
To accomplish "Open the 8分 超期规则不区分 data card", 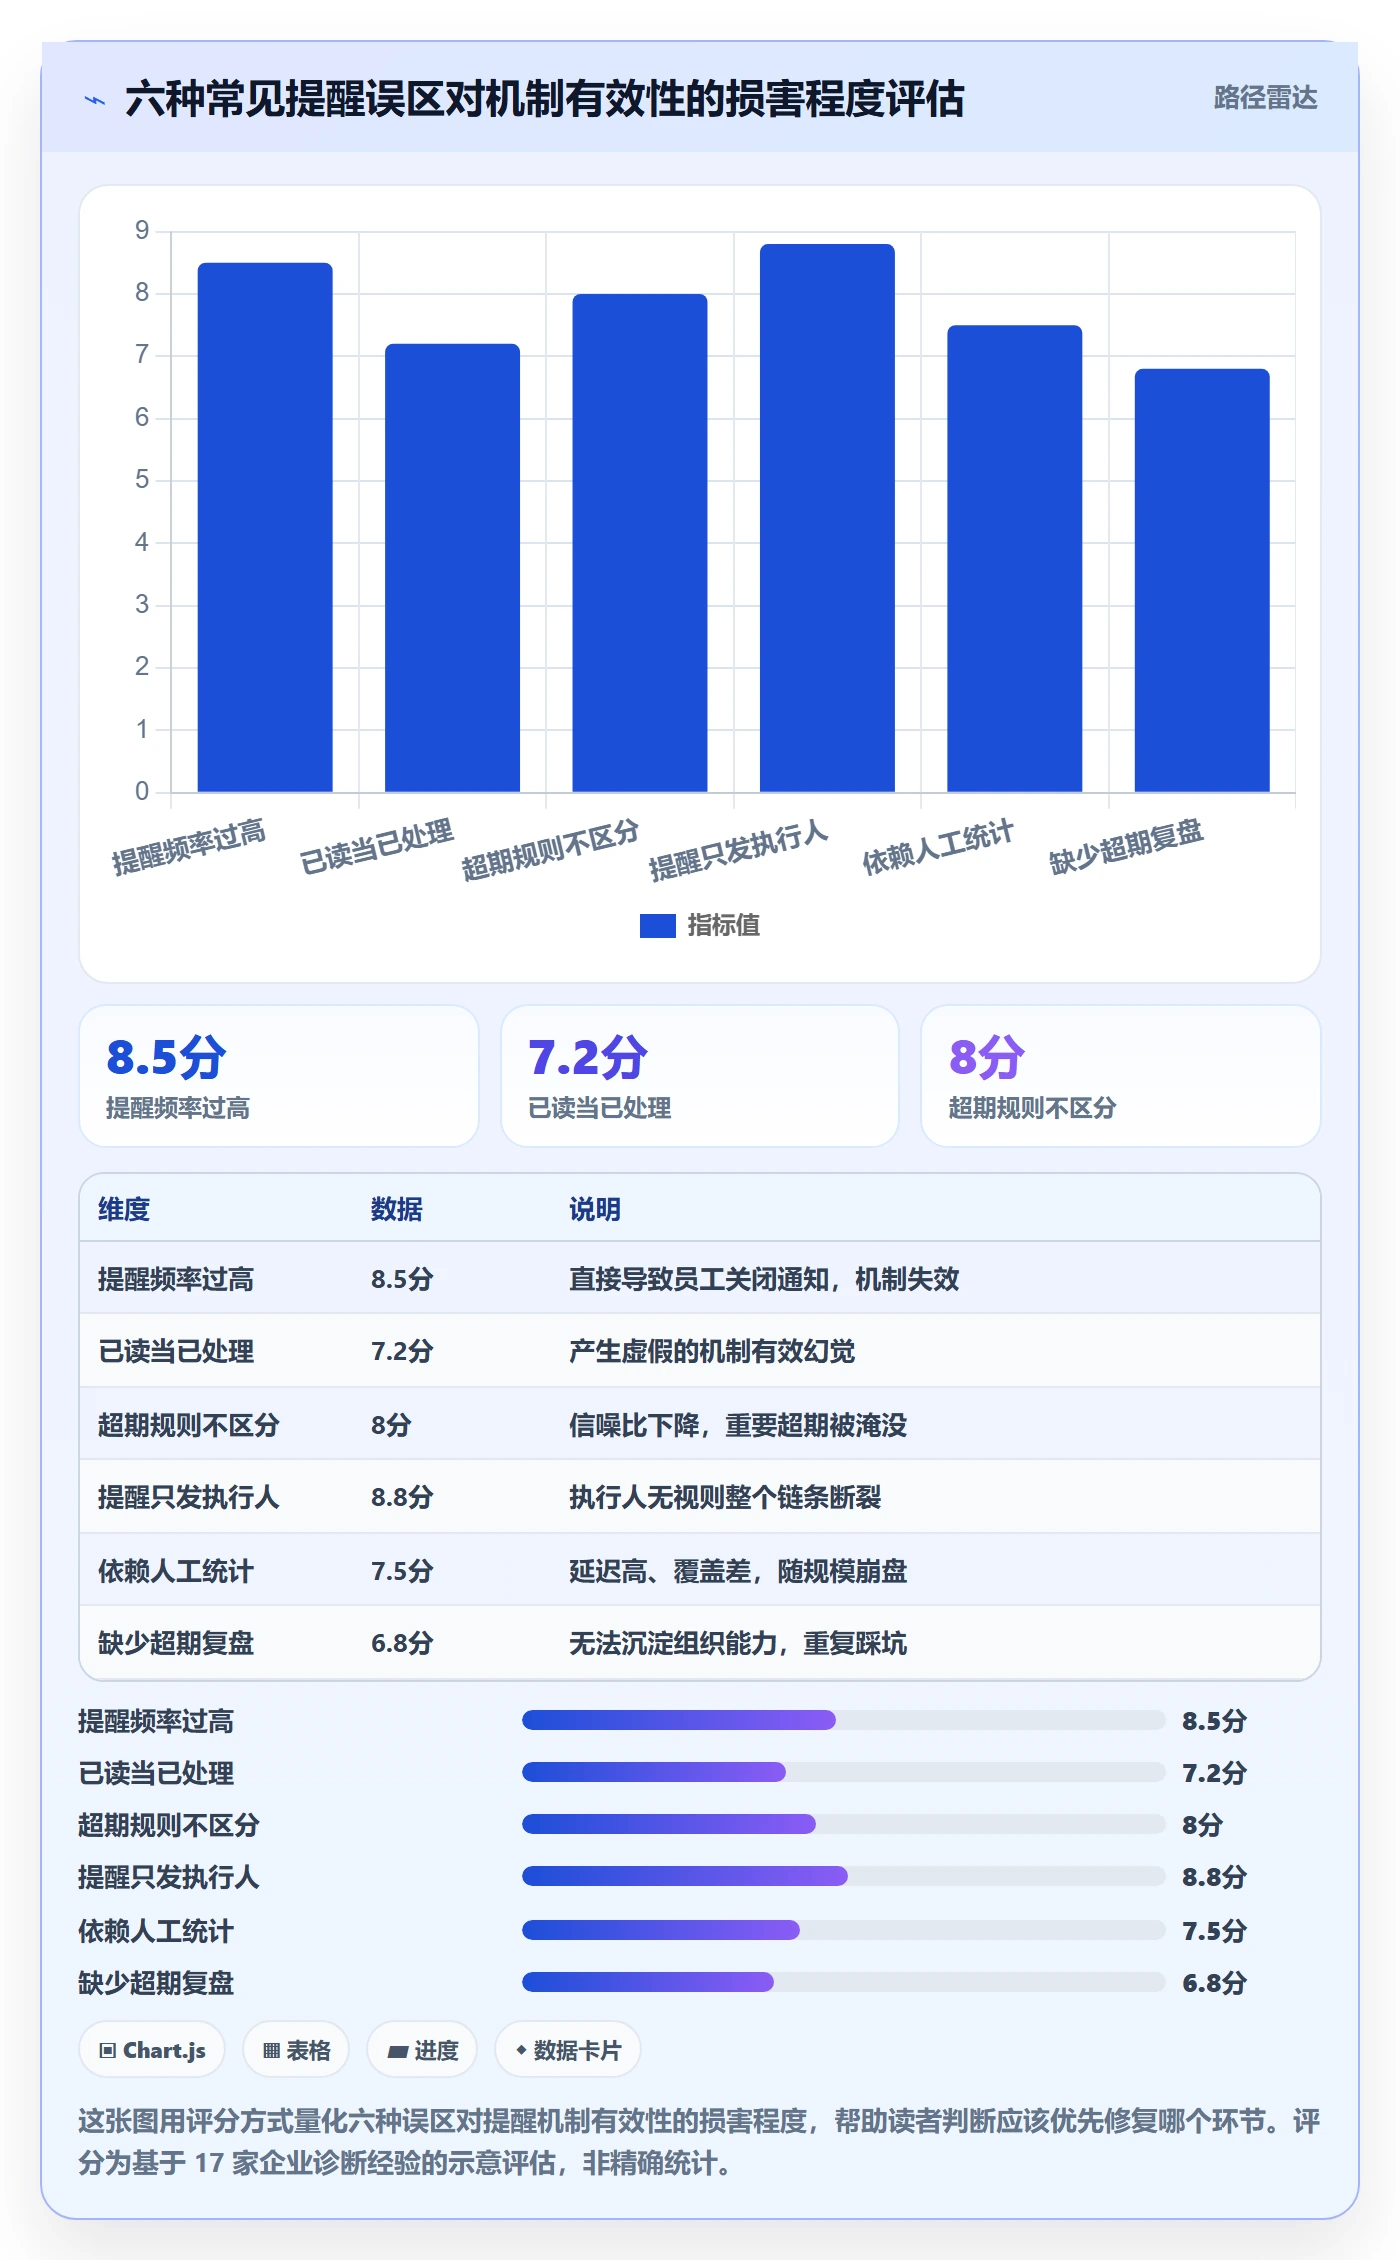I will click(1121, 1076).
